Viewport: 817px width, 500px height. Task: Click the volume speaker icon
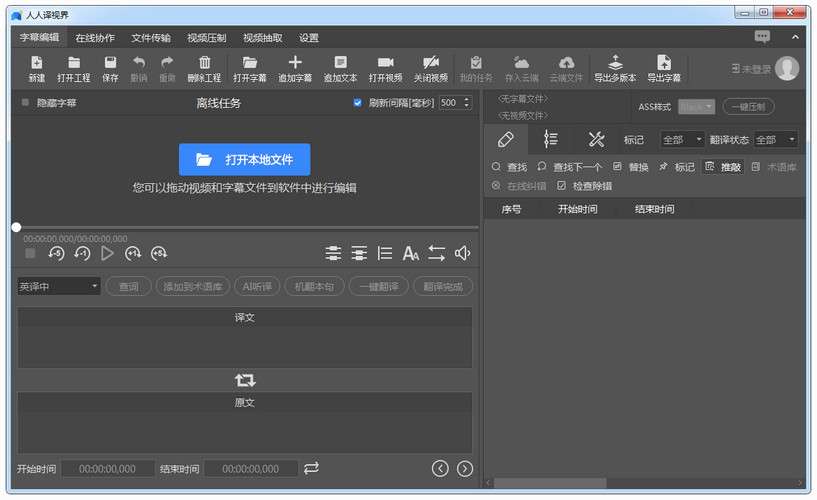pyautogui.click(x=462, y=254)
